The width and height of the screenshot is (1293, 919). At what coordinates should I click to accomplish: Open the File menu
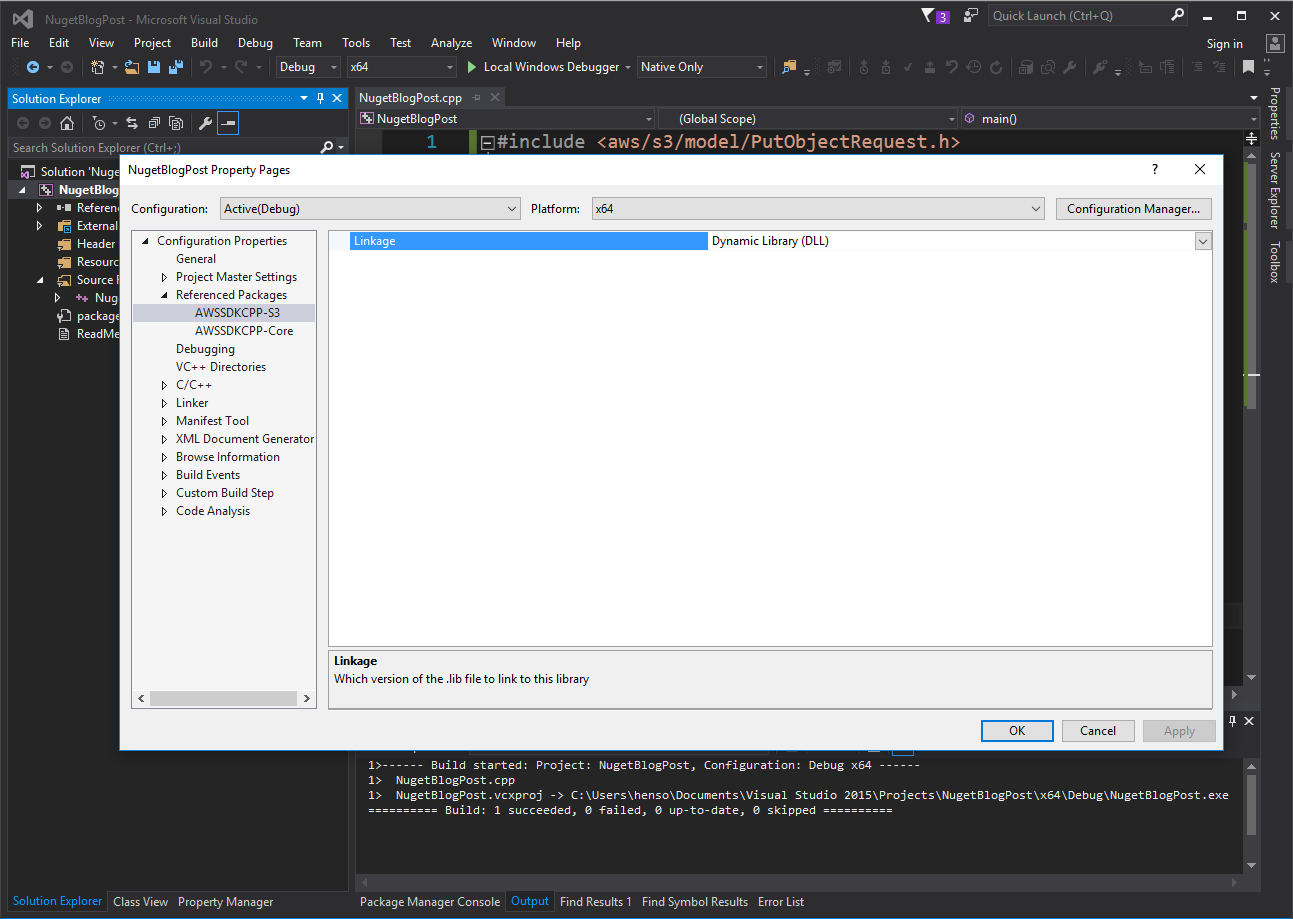pyautogui.click(x=20, y=43)
